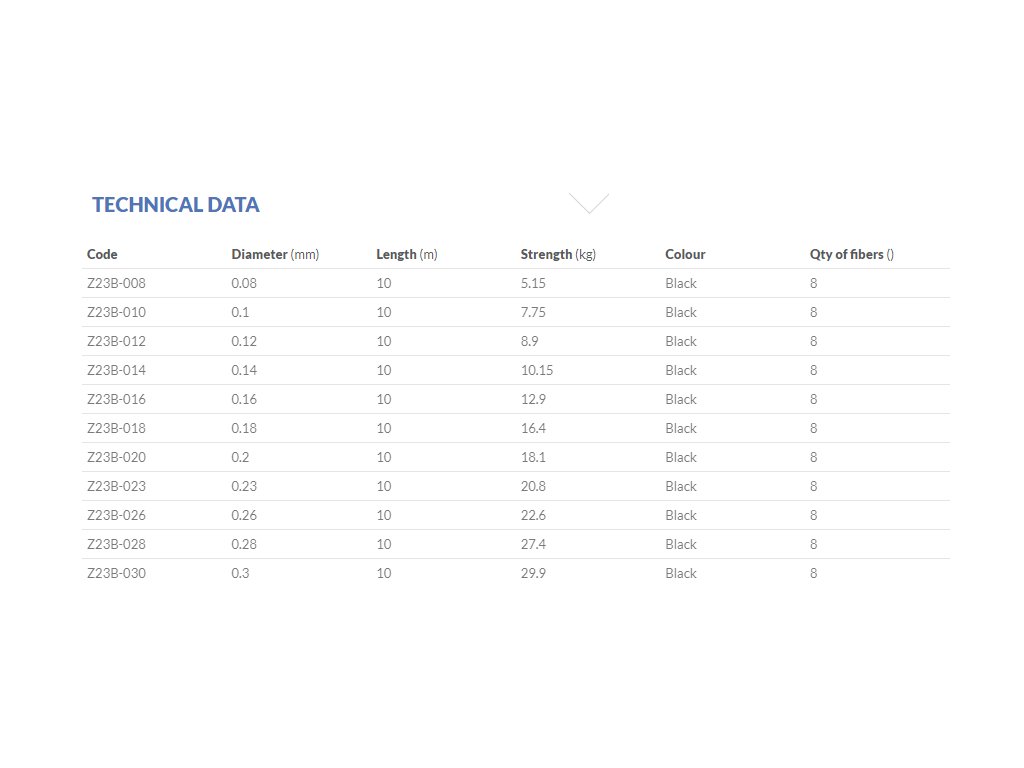Screen dimensions: 1024x768
Task: Click the Z23B-018 row code
Action: click(x=116, y=428)
